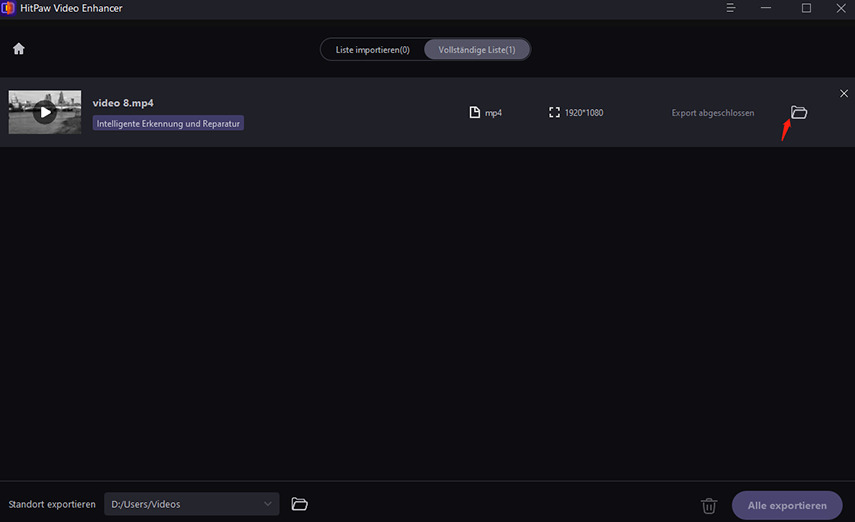Click the 1920*1080 resolution icon
Viewport: 855px width, 522px height.
click(x=555, y=113)
